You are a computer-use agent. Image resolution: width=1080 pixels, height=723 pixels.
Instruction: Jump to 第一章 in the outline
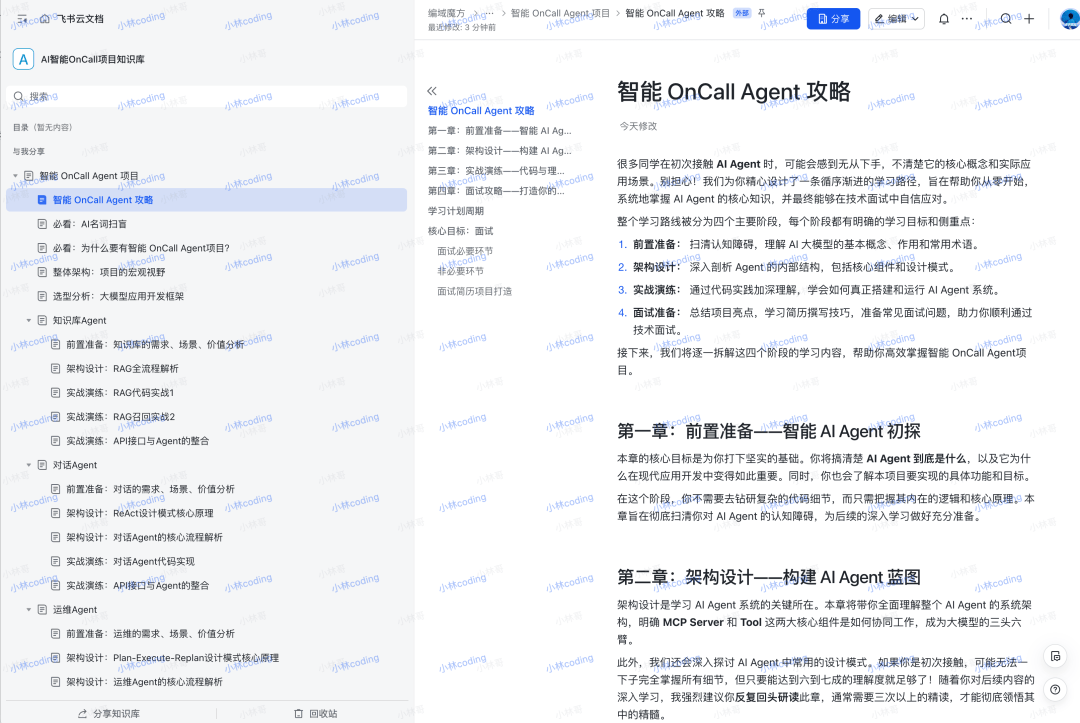tap(499, 131)
